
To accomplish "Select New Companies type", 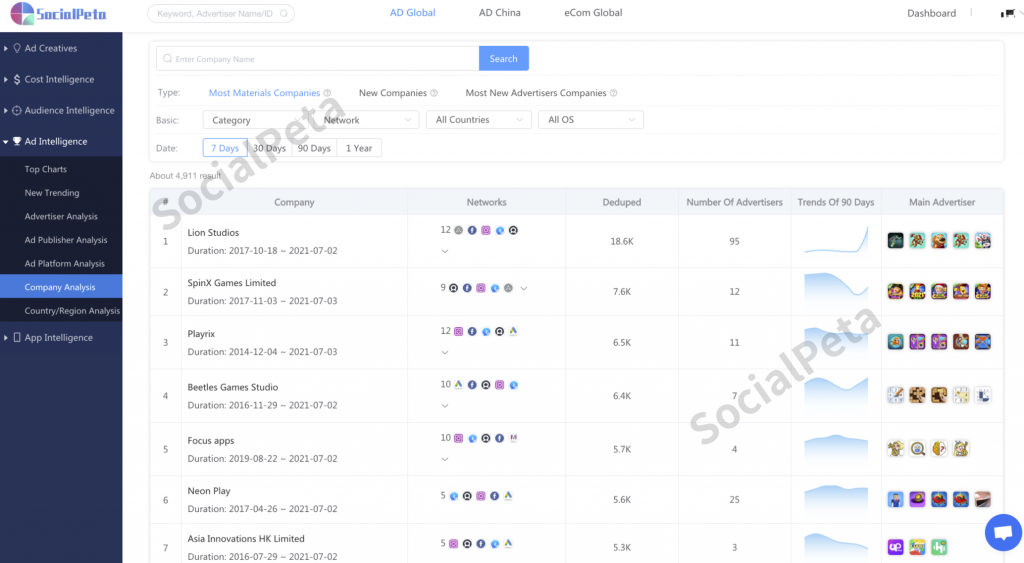I will coord(392,93).
